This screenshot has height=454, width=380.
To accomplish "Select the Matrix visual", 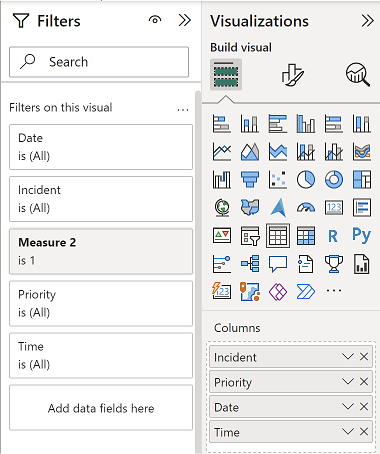I will [306, 235].
